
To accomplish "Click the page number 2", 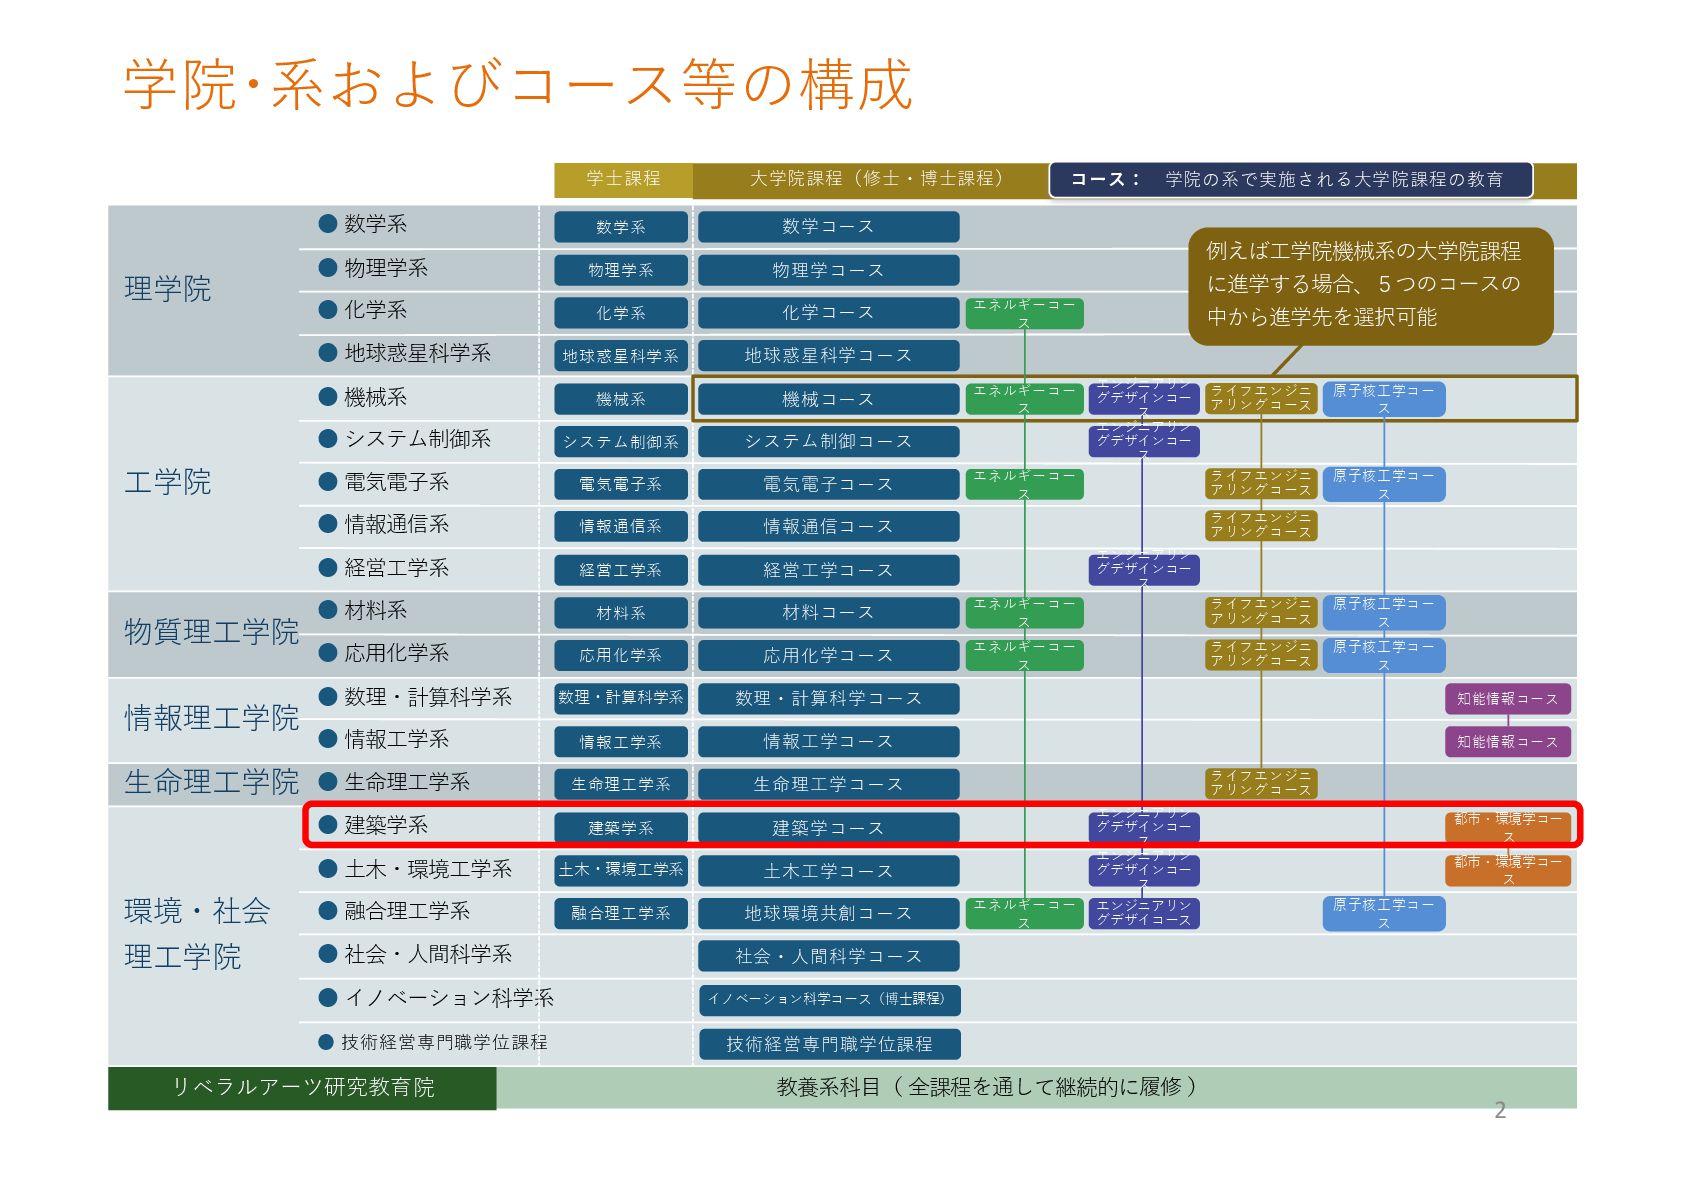I will 1500,1110.
